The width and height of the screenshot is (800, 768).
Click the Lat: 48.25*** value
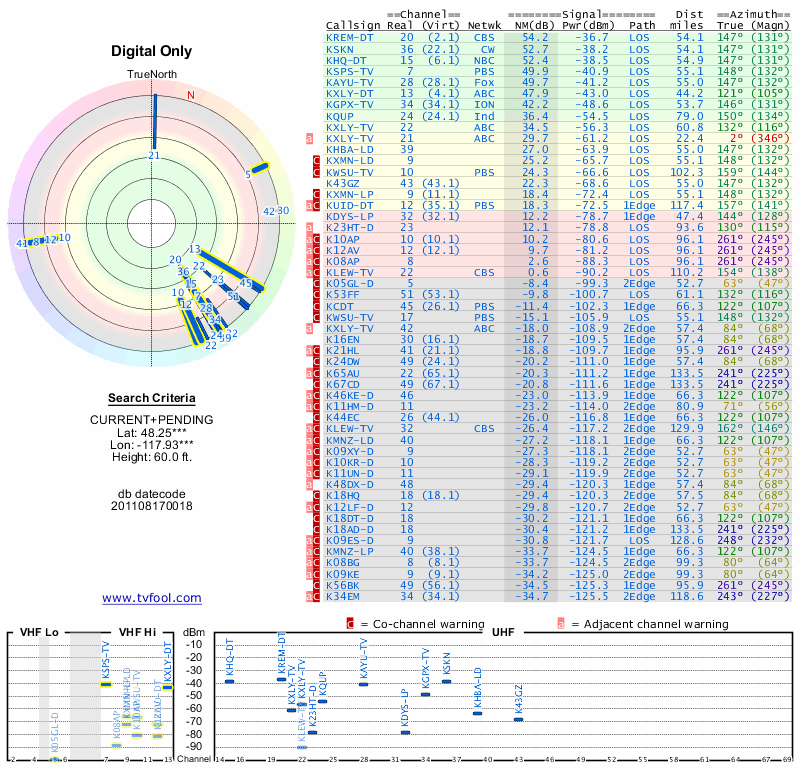click(x=152, y=433)
